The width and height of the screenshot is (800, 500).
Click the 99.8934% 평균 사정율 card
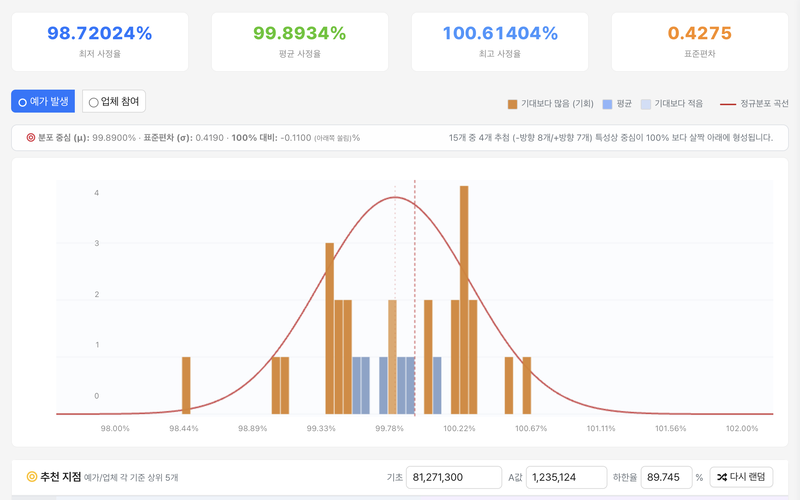[x=300, y=42]
